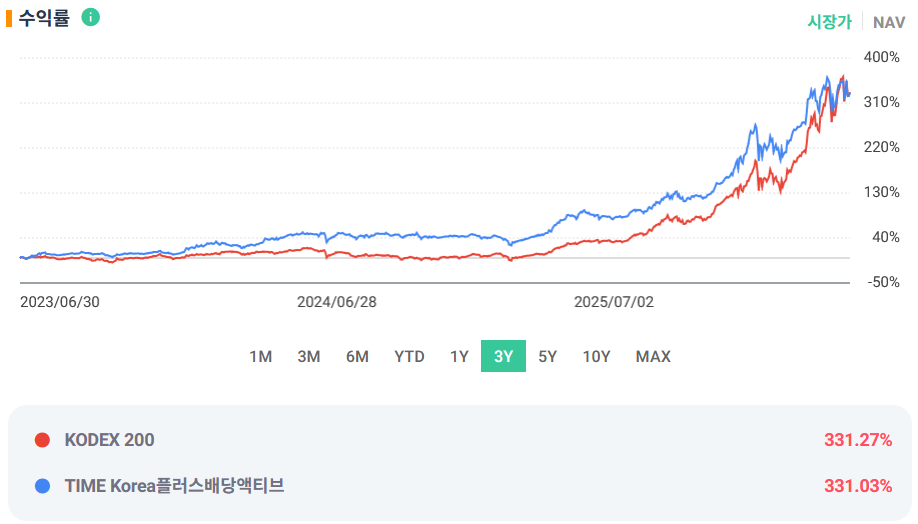The height and width of the screenshot is (524, 918).
Task: Select the YTD period tab
Action: 409,357
